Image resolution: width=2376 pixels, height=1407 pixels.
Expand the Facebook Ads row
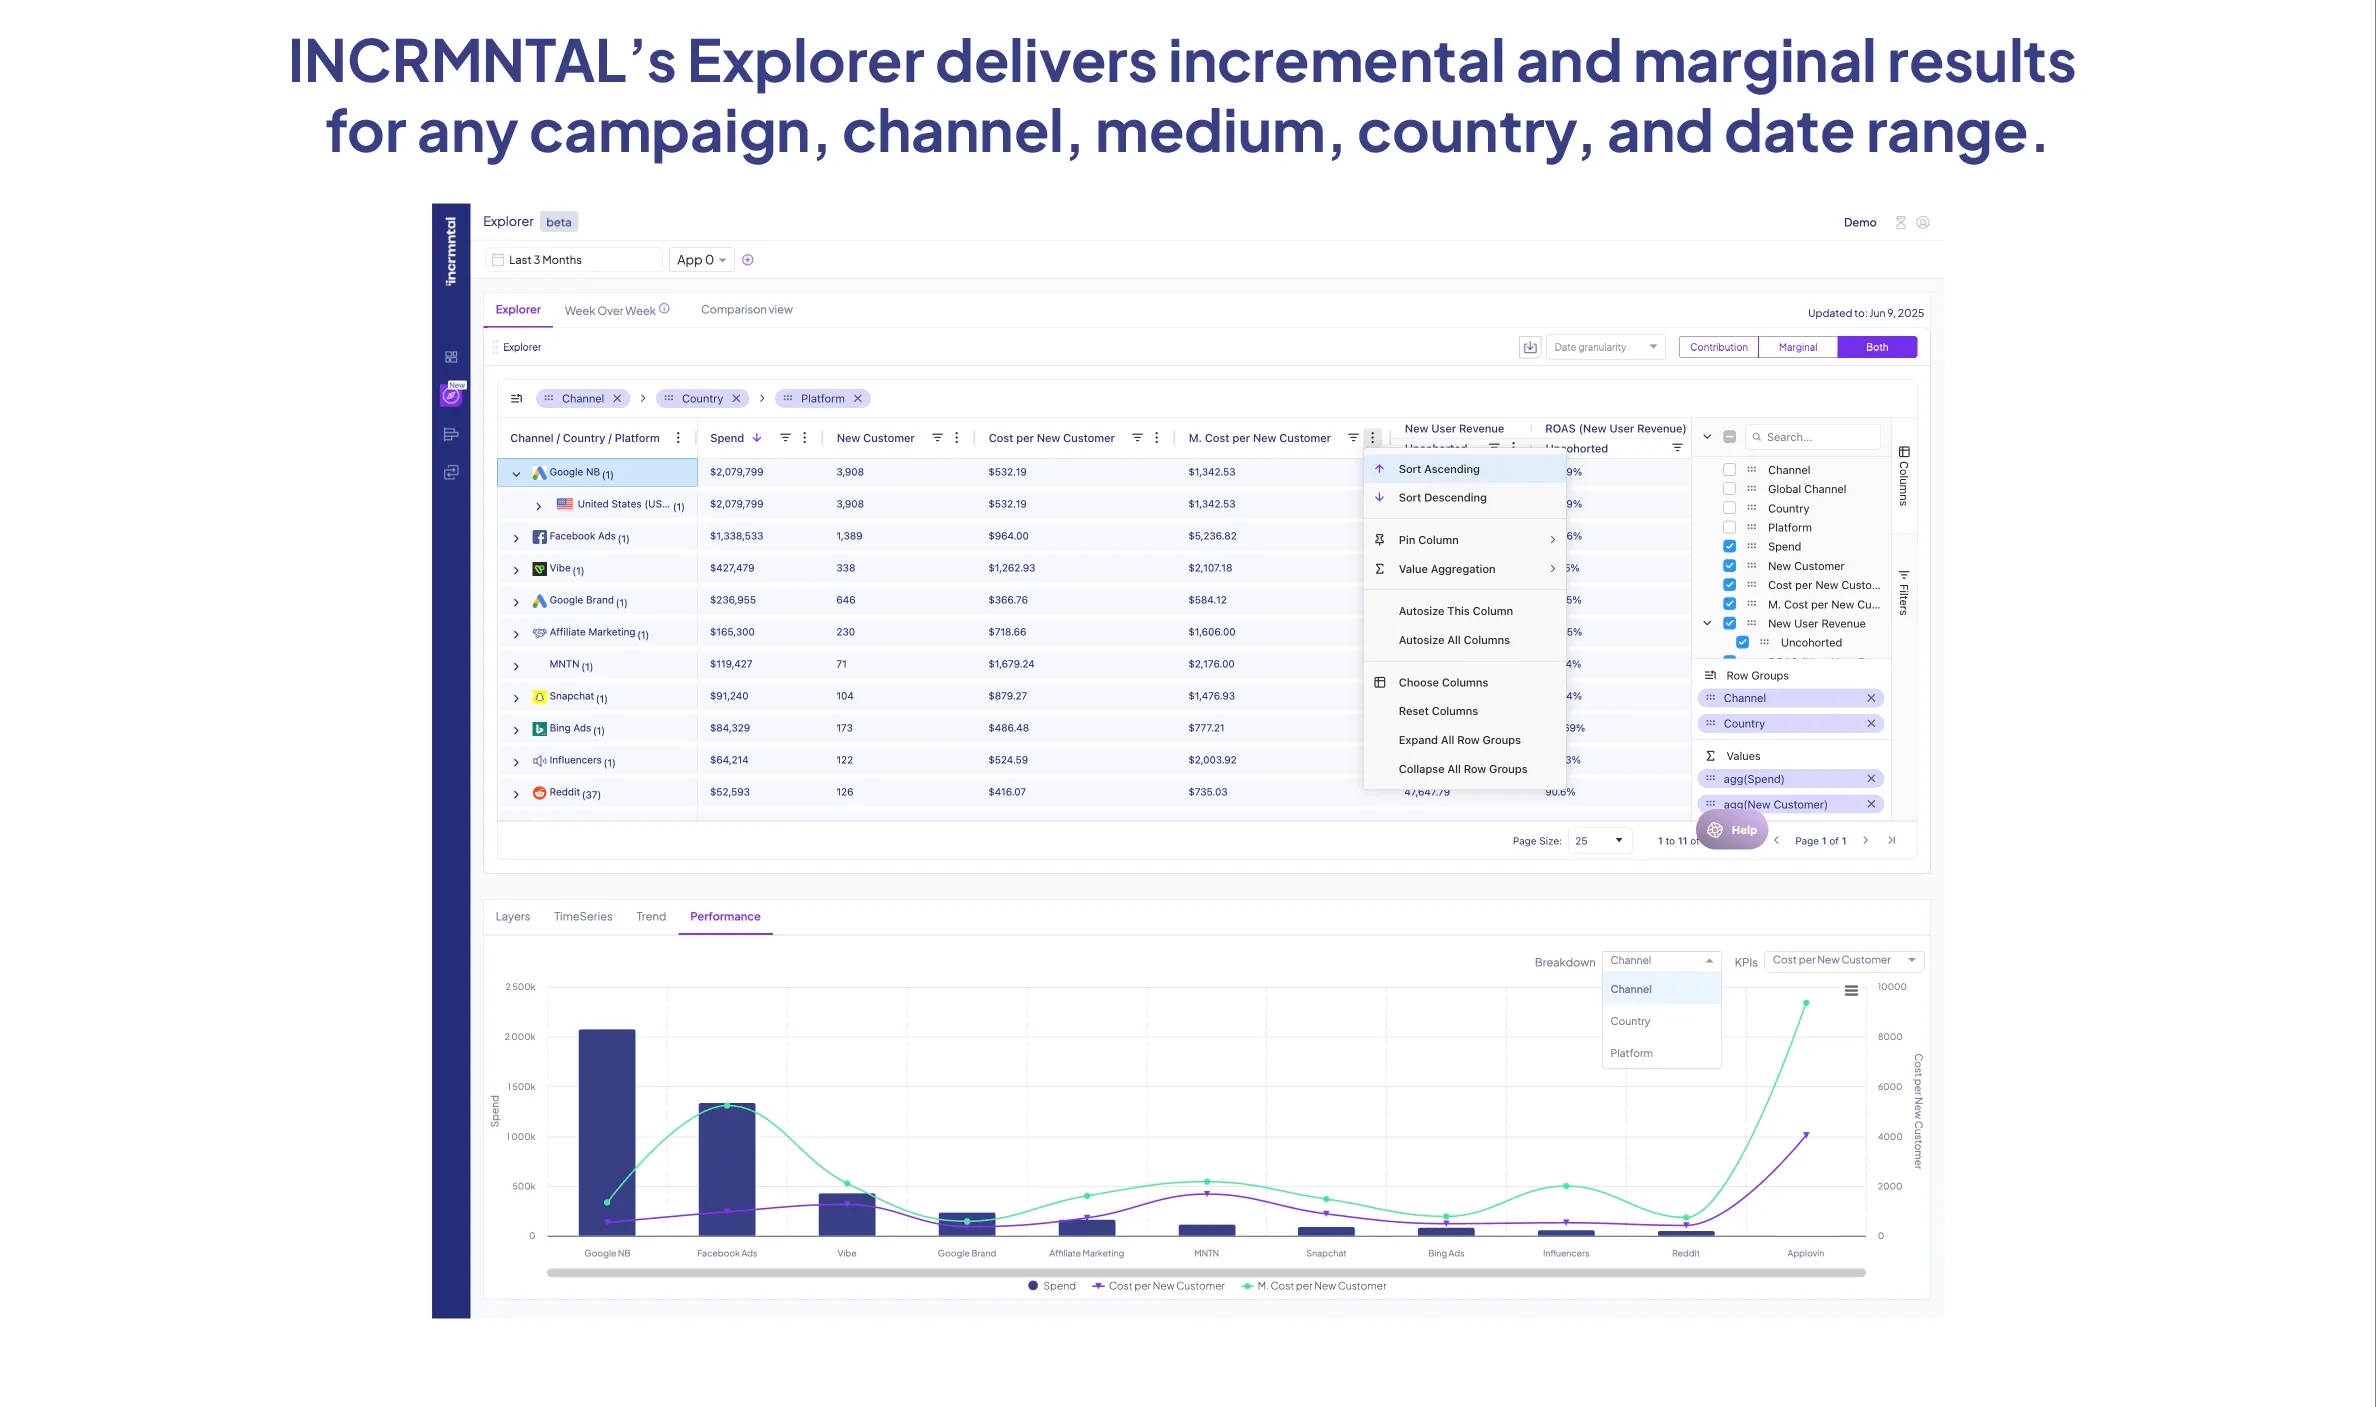[x=516, y=538]
